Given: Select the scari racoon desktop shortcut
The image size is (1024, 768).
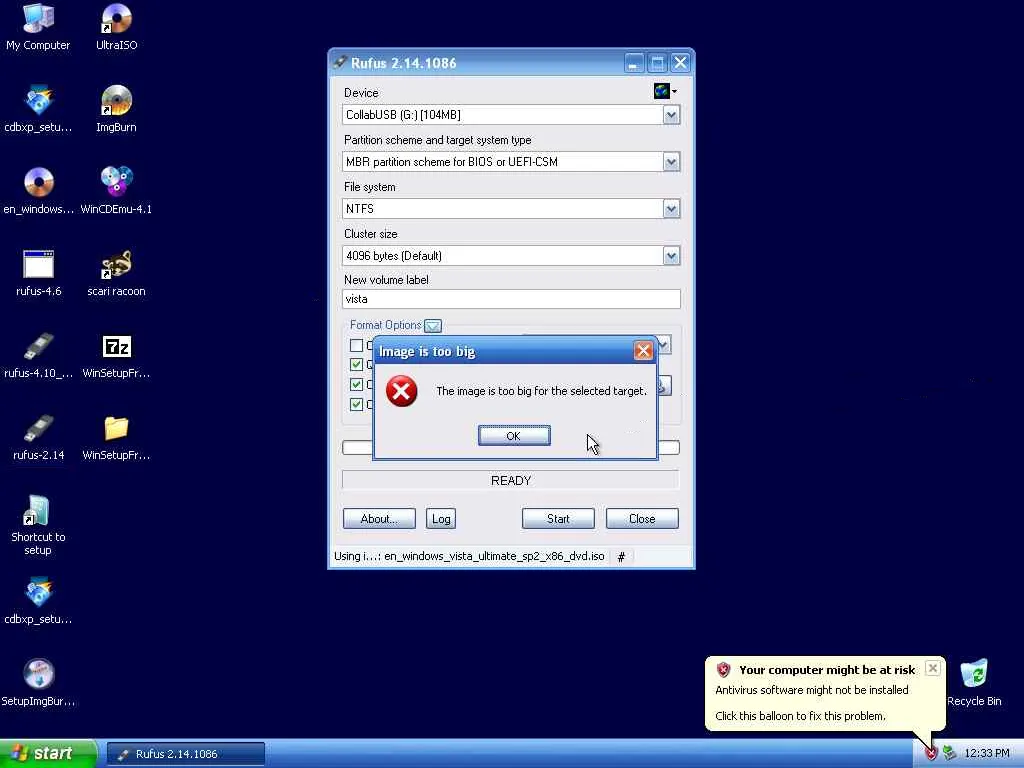Looking at the screenshot, I should [116, 273].
